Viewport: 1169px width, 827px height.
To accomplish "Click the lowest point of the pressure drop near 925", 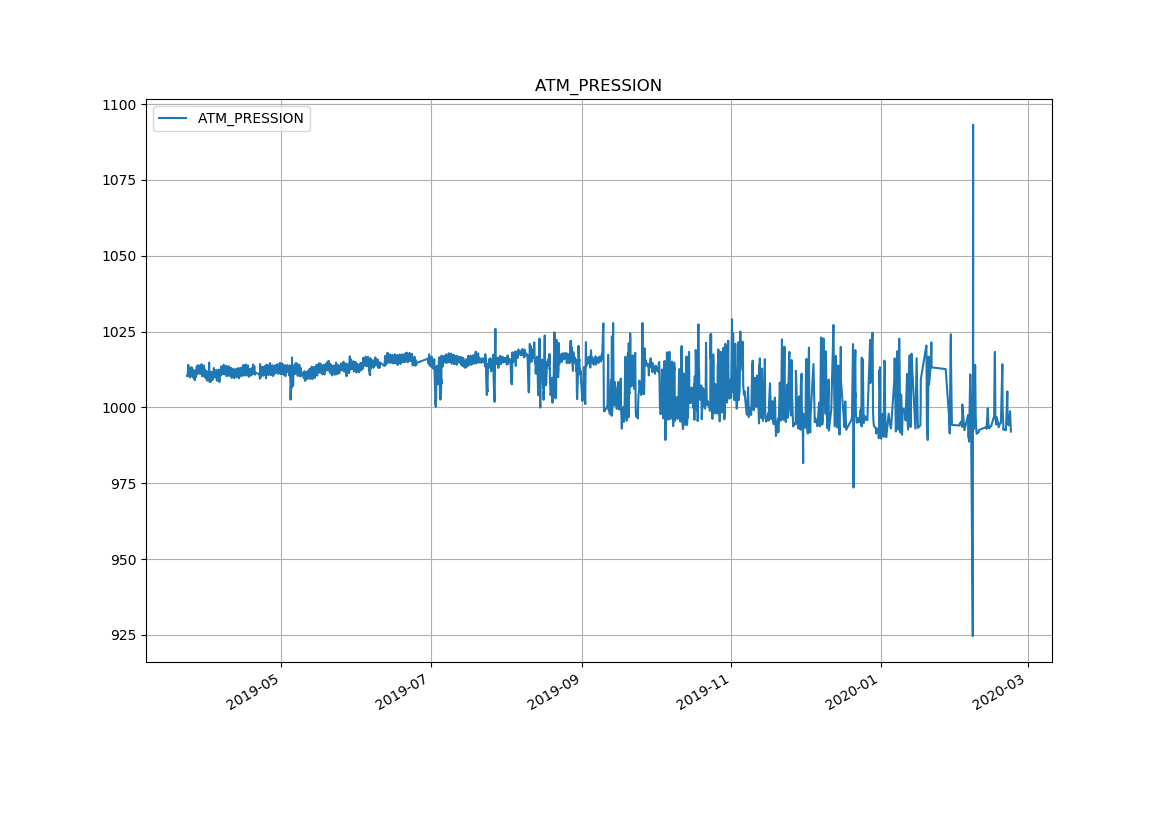I will tap(972, 635).
